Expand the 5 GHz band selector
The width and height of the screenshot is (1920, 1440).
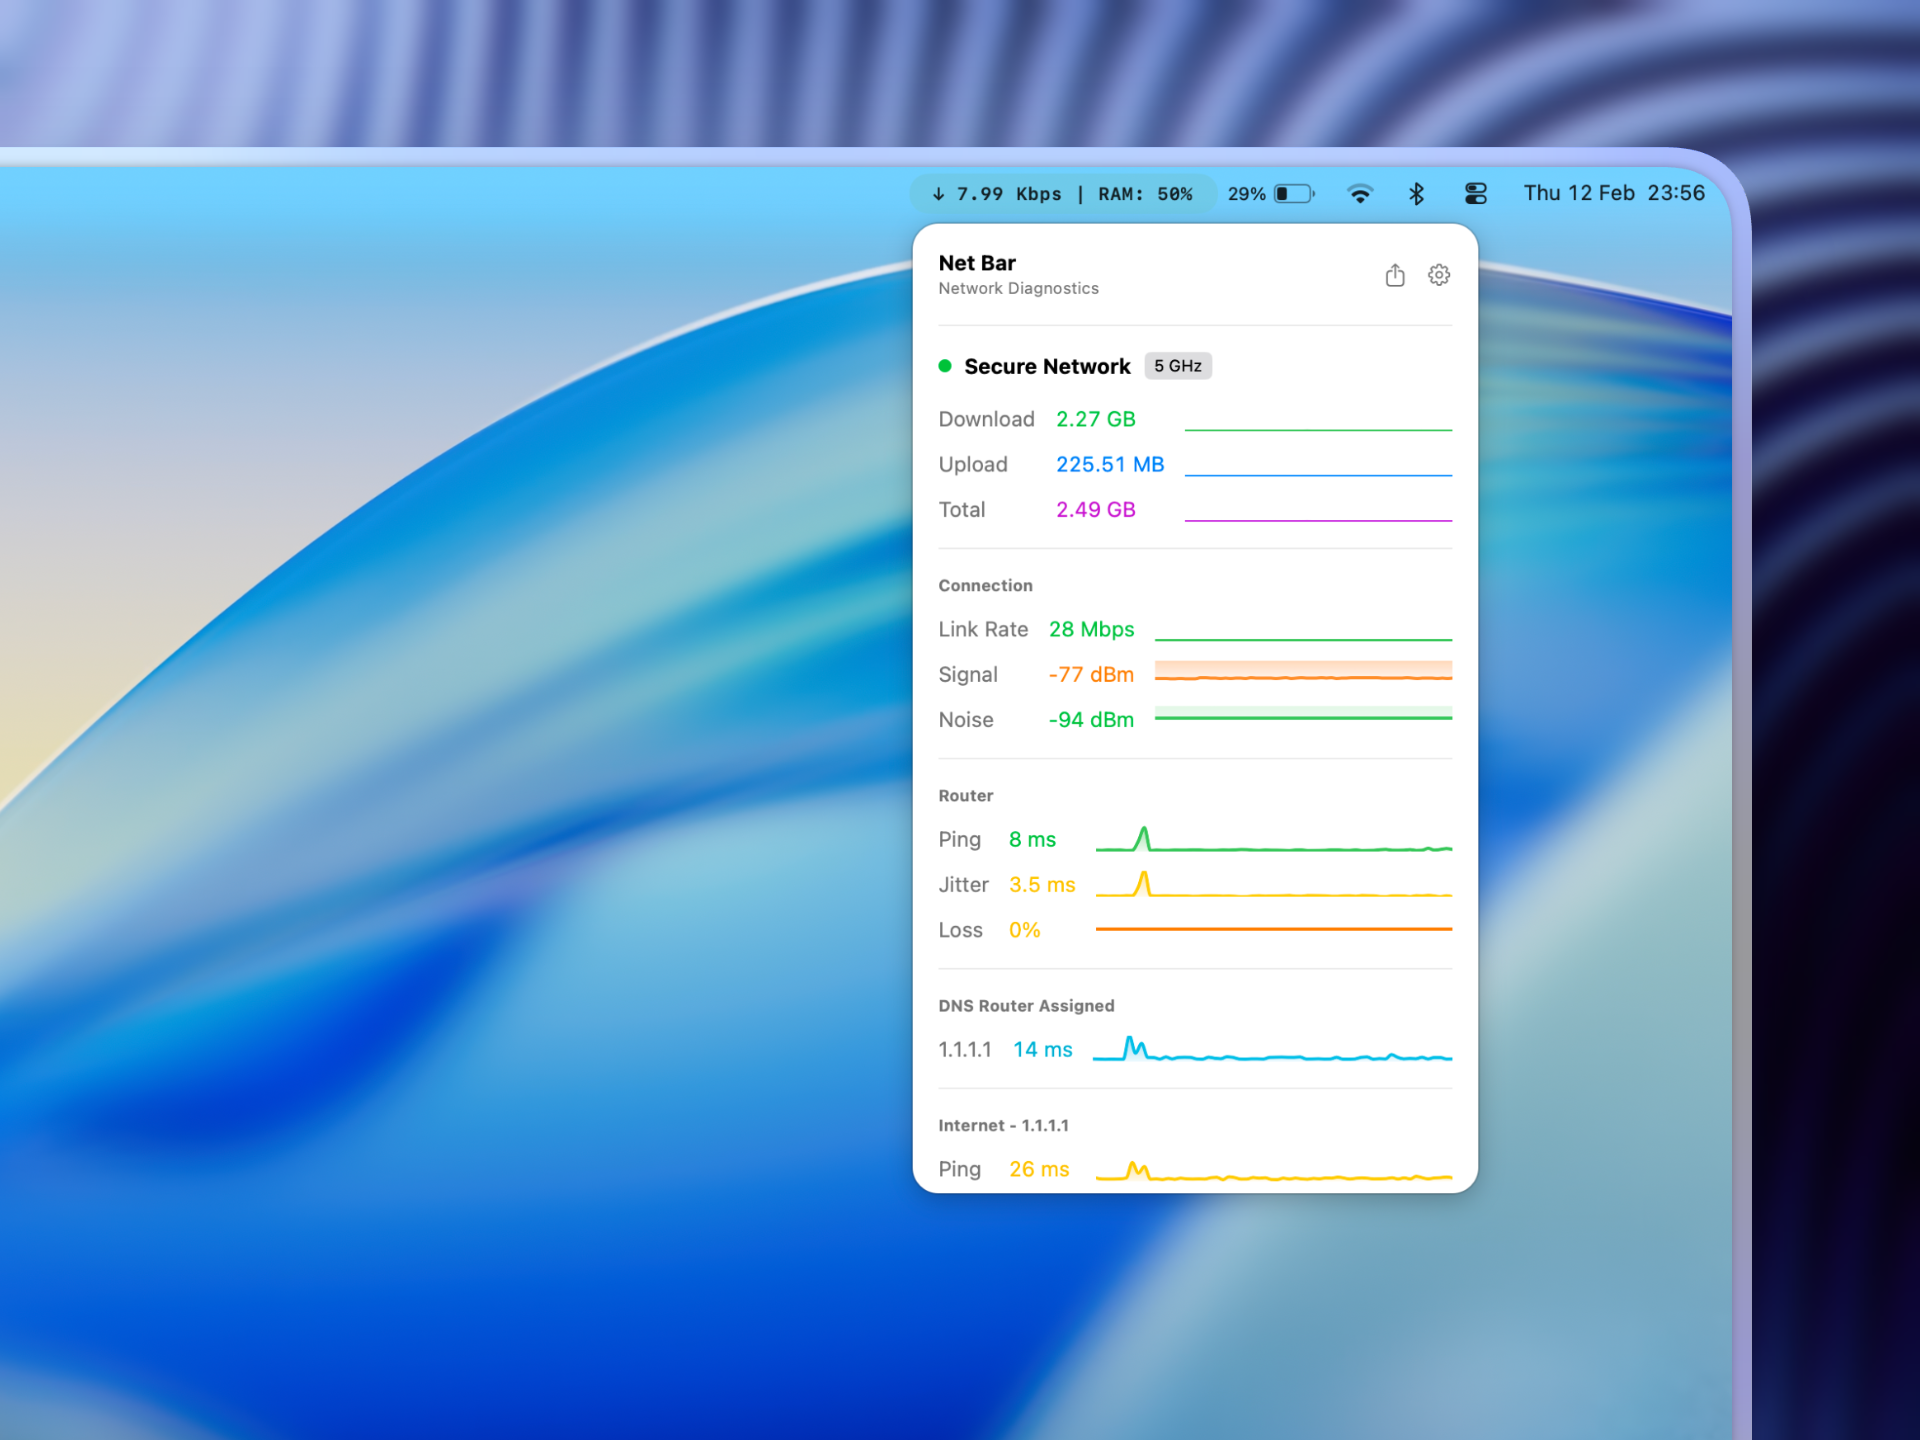(x=1177, y=366)
